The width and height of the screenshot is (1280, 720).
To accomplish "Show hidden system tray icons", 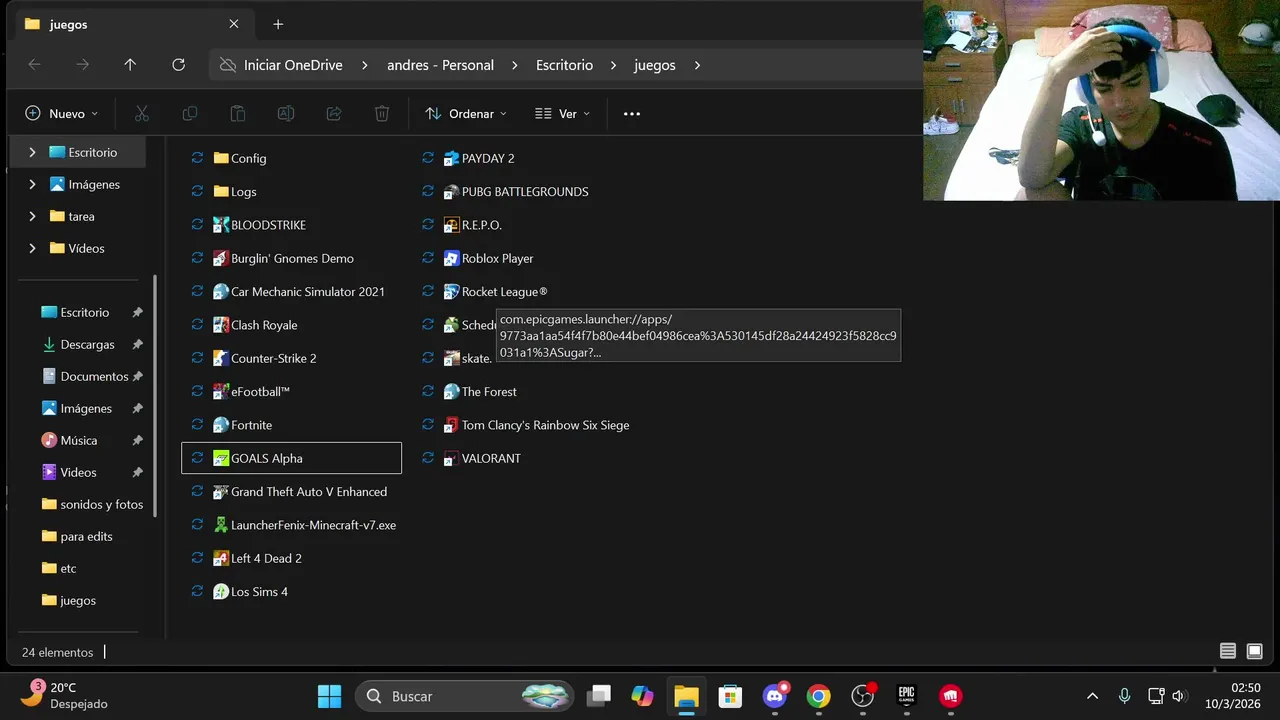I will coord(1092,696).
